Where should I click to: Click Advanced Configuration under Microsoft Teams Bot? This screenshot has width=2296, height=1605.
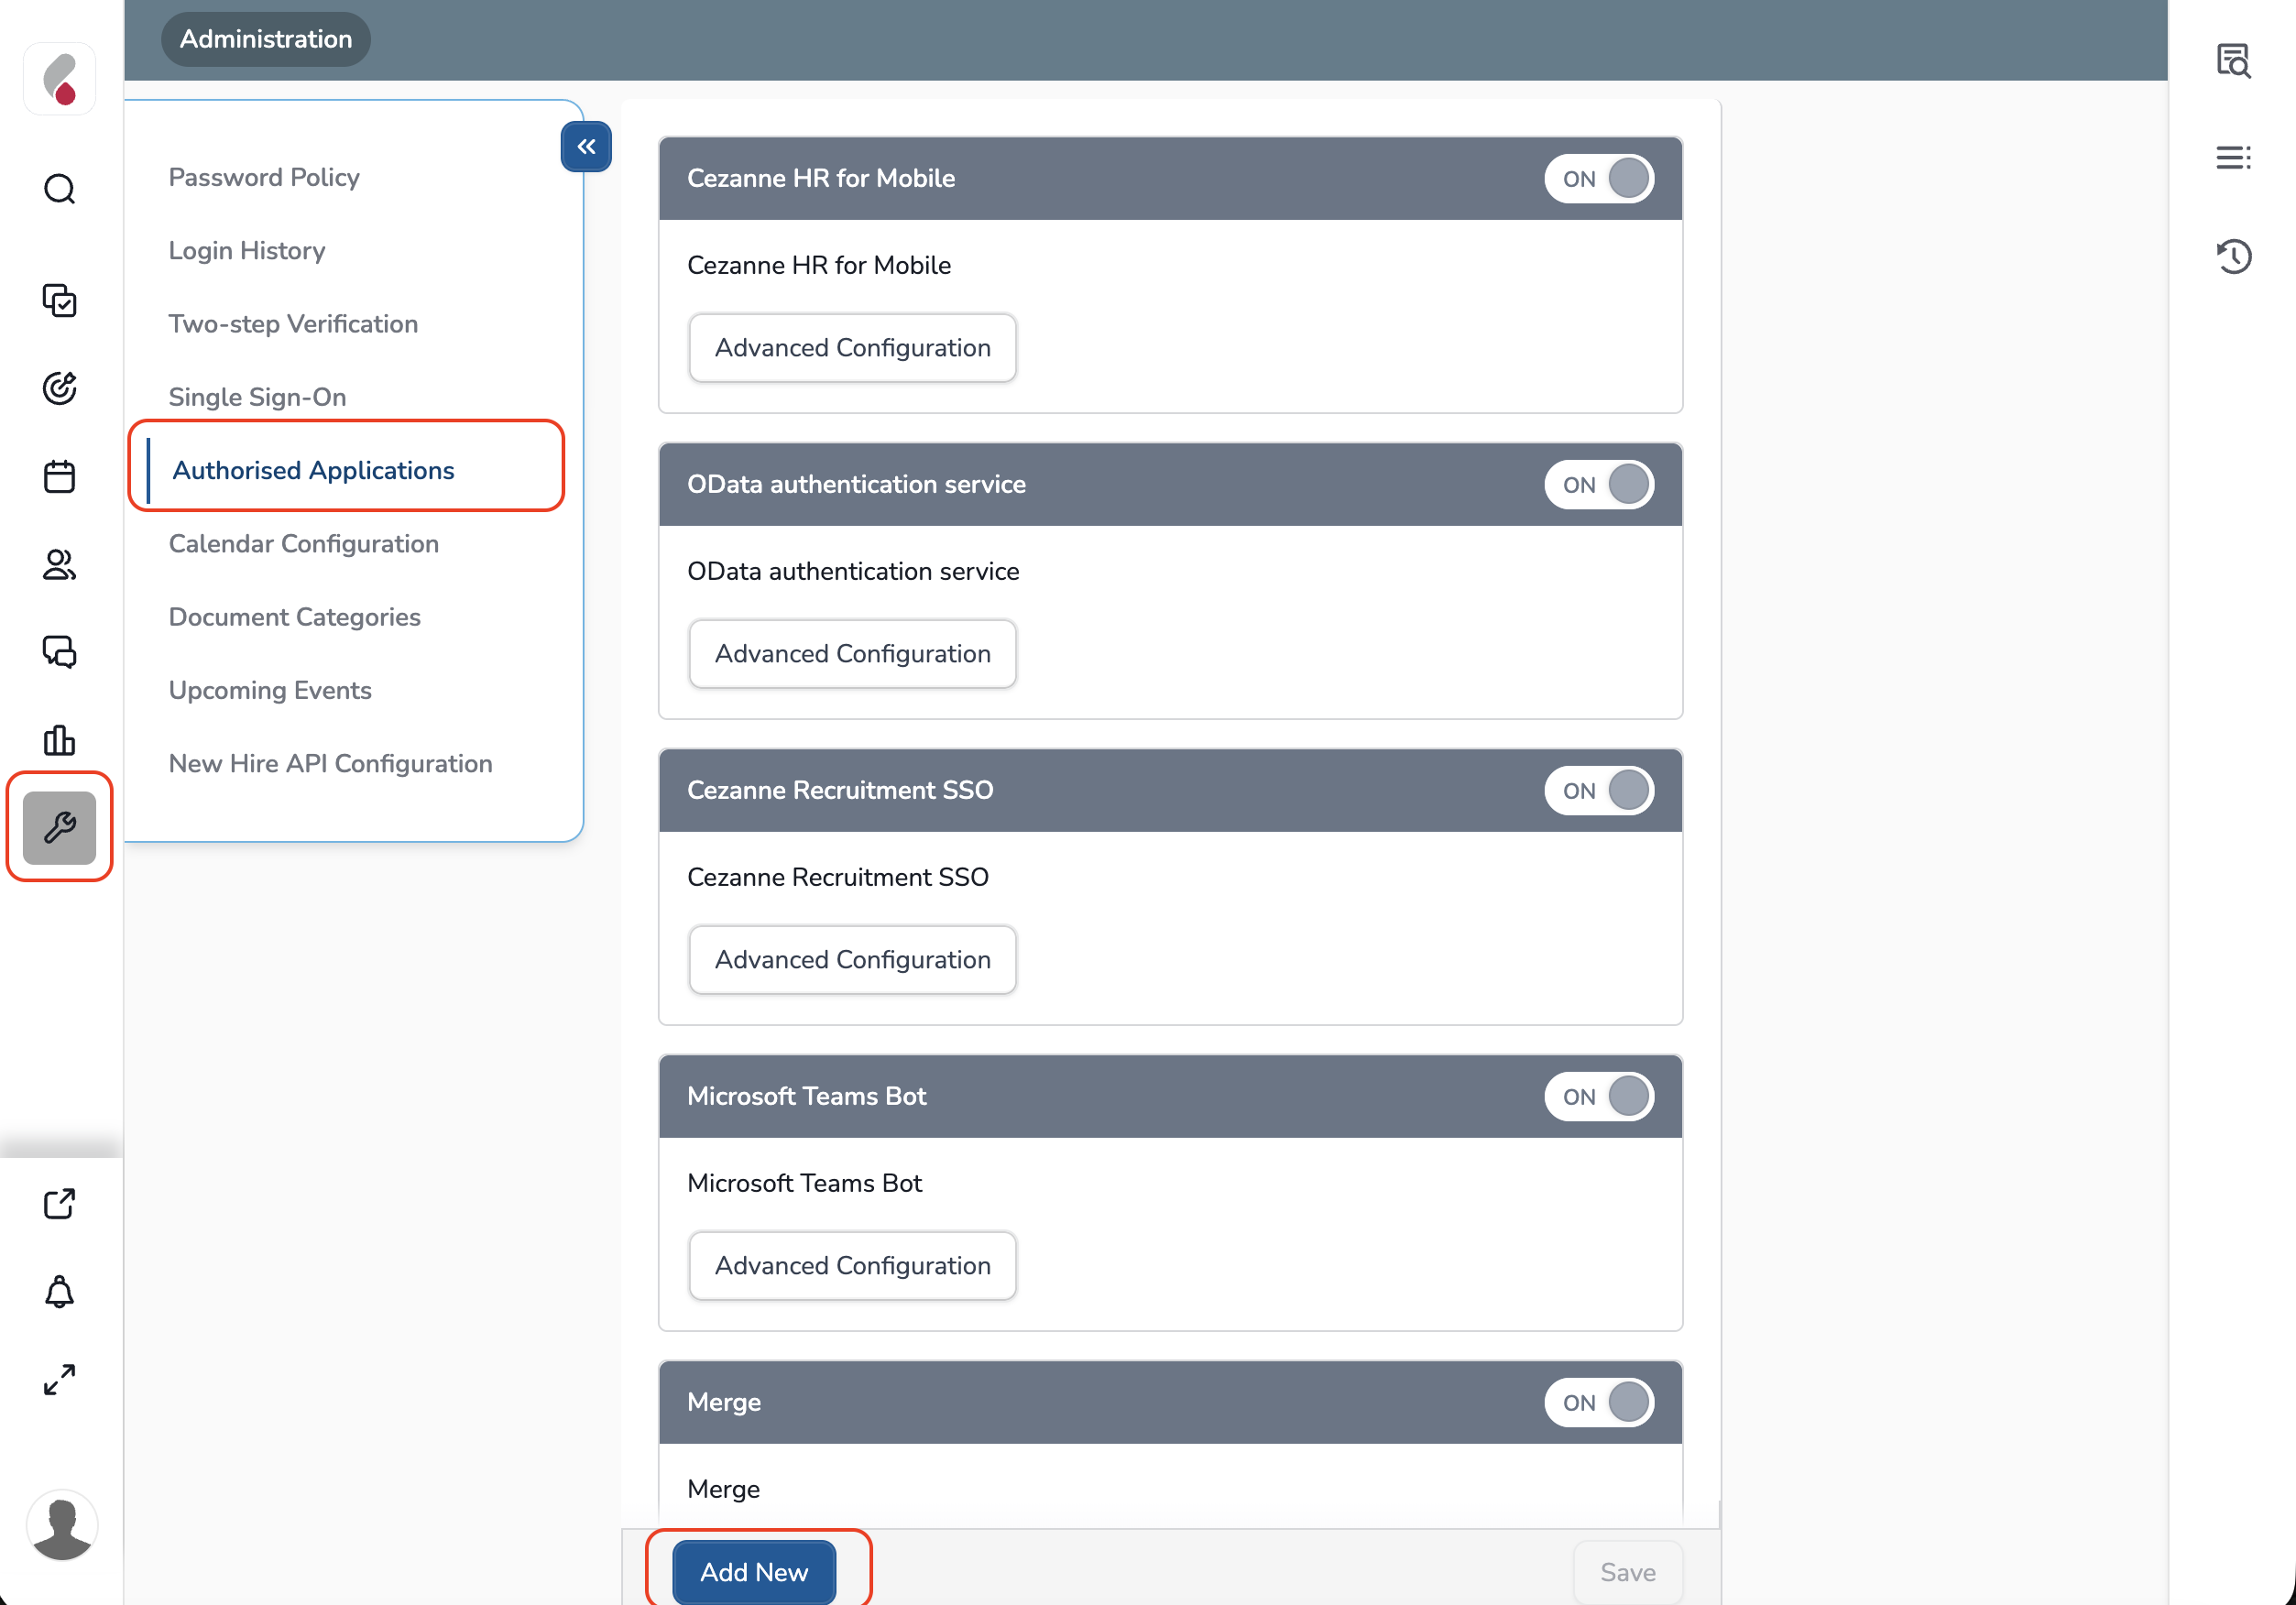coord(852,1265)
